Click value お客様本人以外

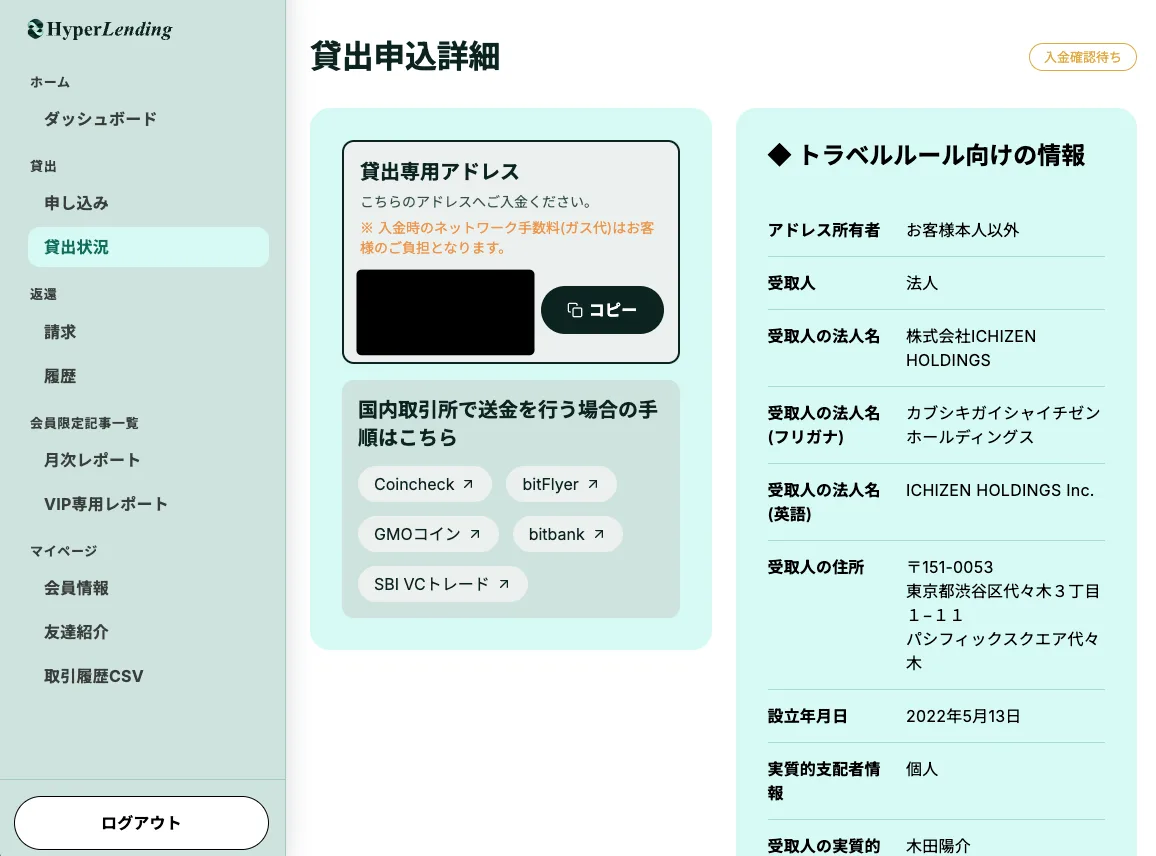962,230
